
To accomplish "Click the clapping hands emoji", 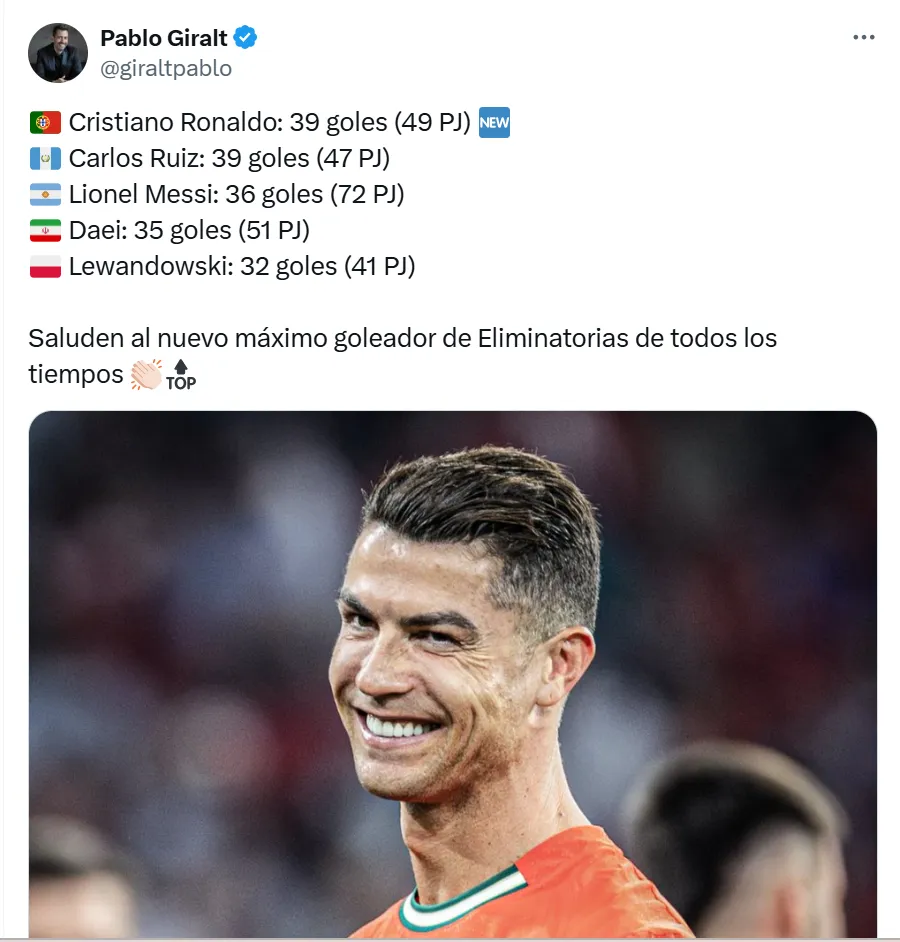I will 146,374.
